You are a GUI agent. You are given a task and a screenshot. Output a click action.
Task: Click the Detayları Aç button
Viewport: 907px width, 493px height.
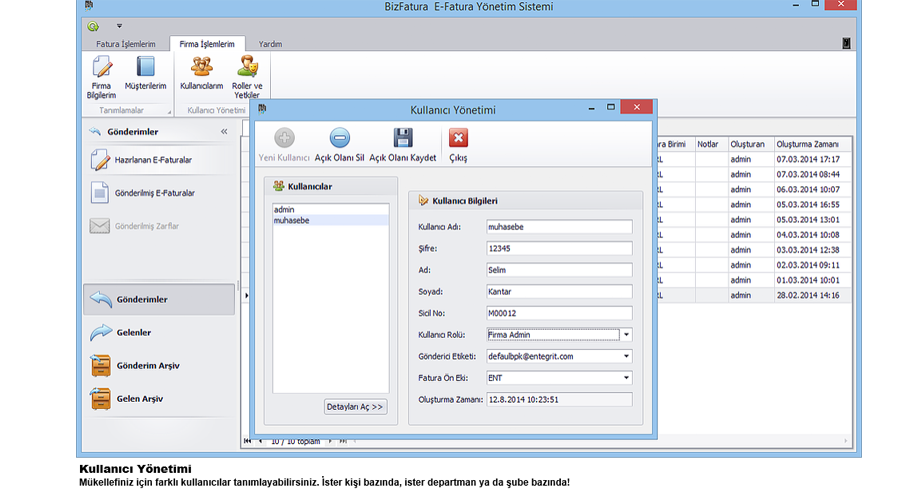coord(355,408)
